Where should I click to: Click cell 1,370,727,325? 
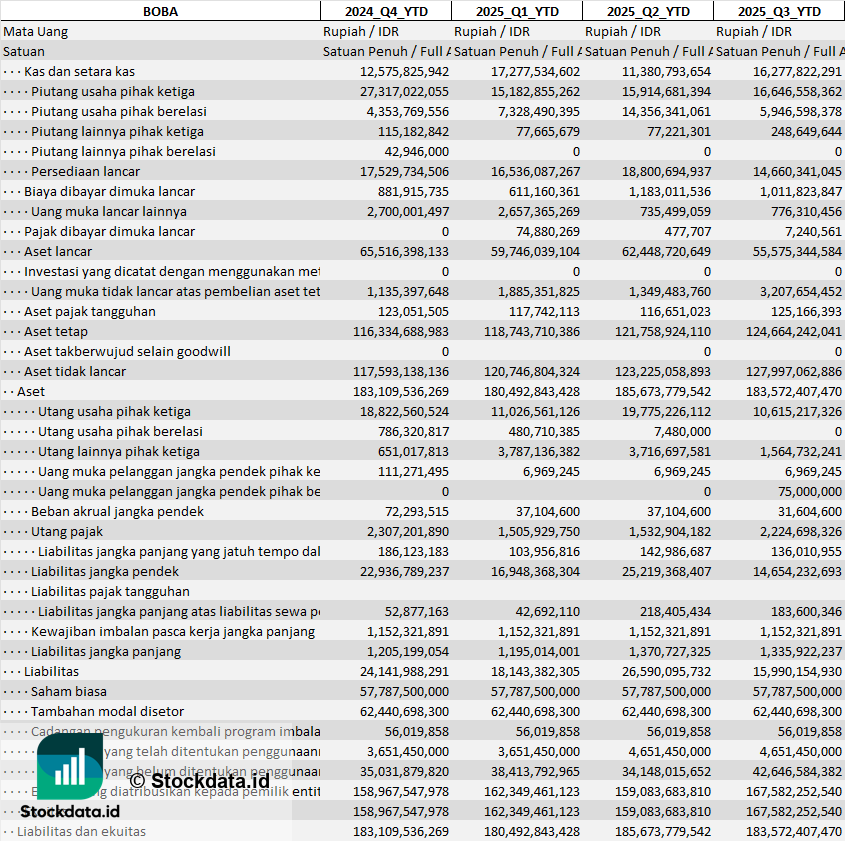click(670, 650)
